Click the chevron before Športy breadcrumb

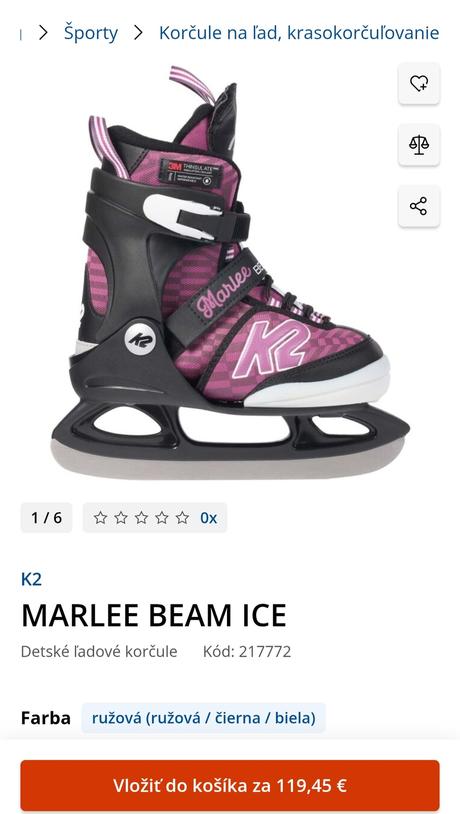[x=43, y=33]
